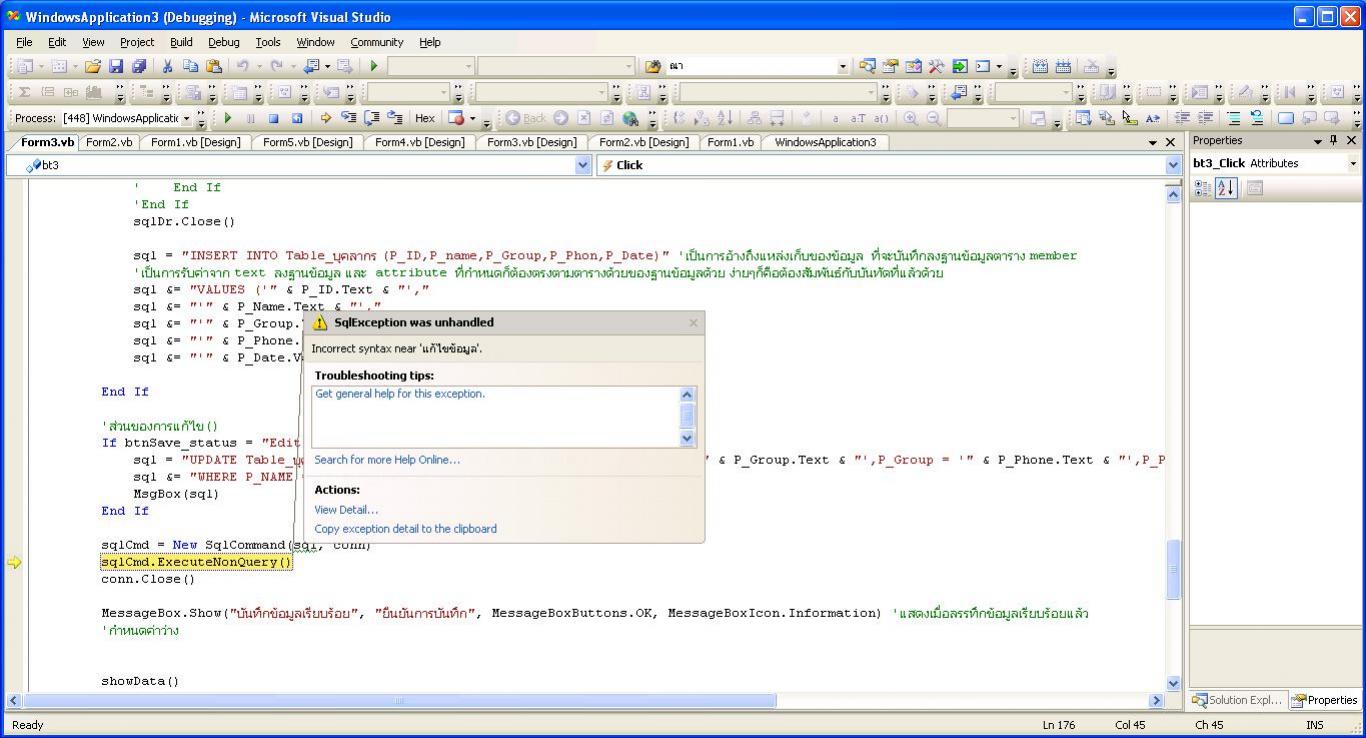
Task: Click the Save All icon
Action: 139,66
